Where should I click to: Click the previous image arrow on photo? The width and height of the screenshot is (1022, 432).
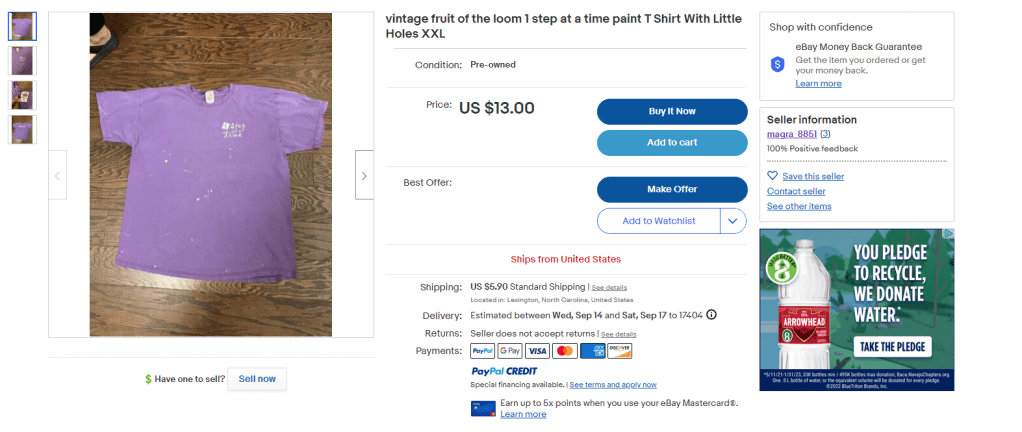coord(57,176)
